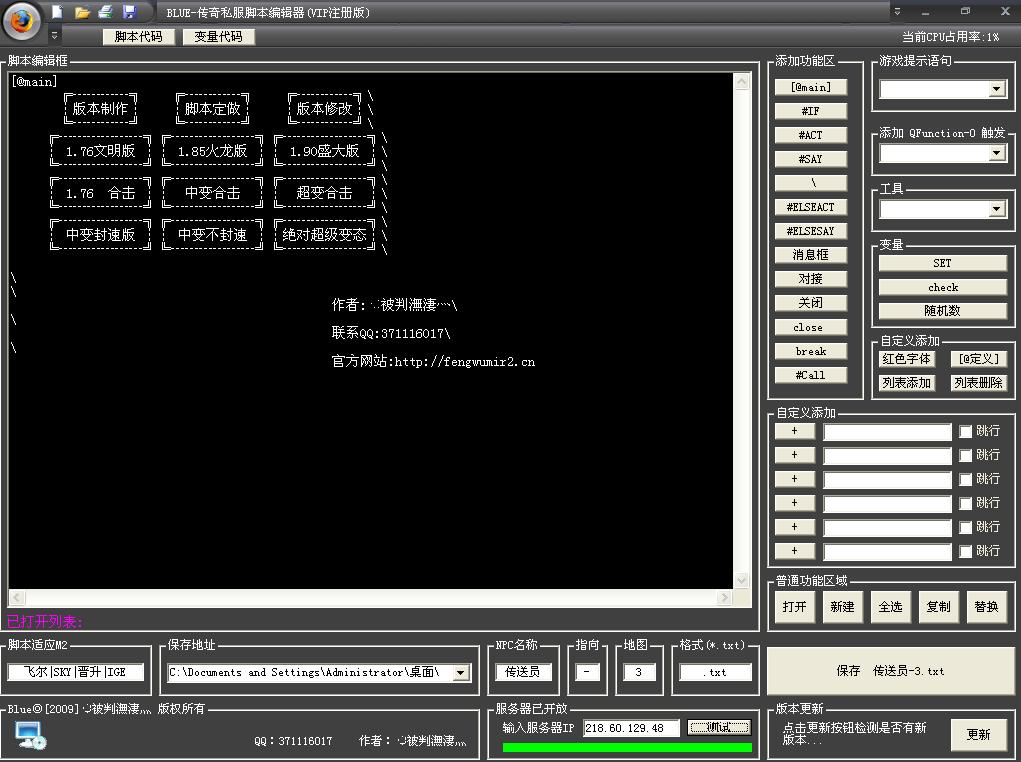Click the #ELSEACT button
1021x762 pixels.
(809, 207)
